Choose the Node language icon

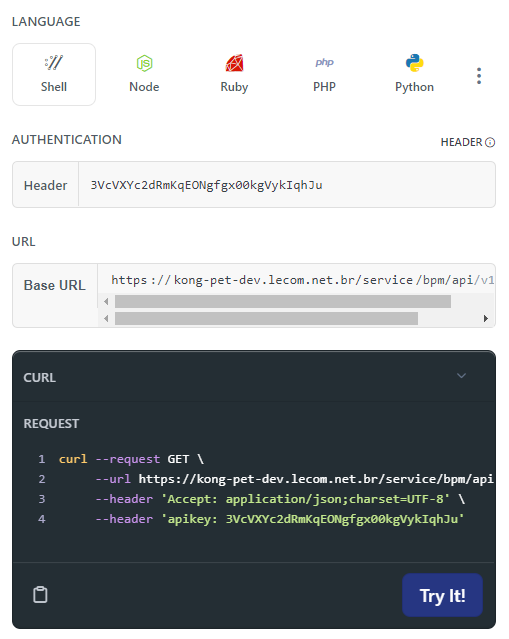coord(144,63)
